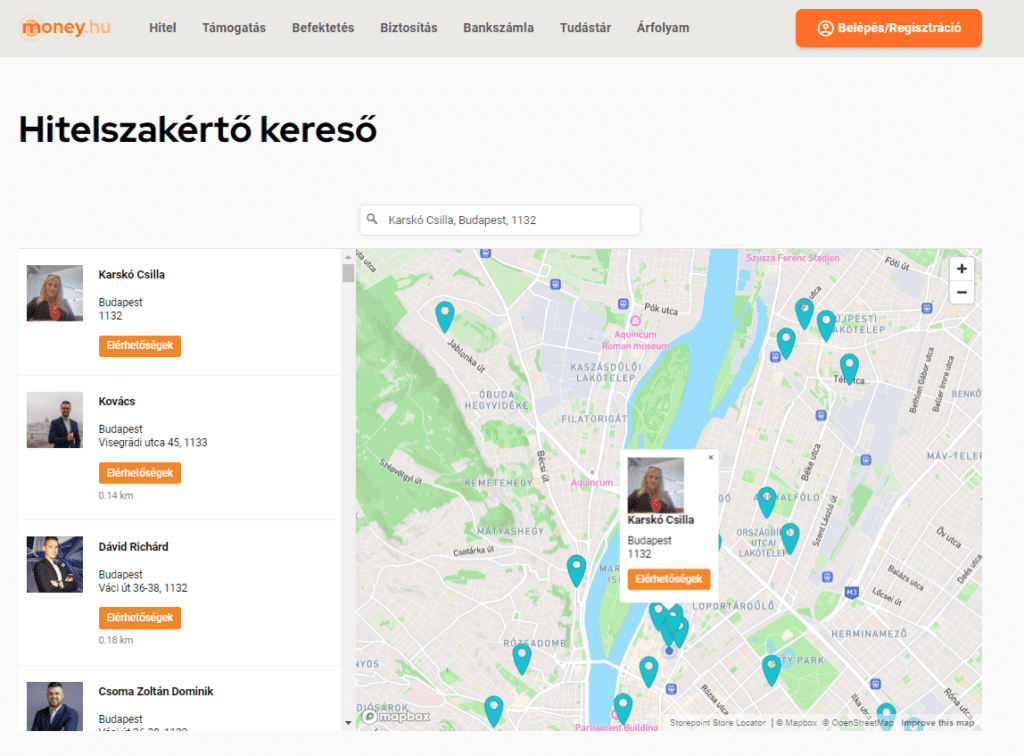Screen dimensions: 1024x756
Task: Zoom in on the map
Action: (x=961, y=268)
